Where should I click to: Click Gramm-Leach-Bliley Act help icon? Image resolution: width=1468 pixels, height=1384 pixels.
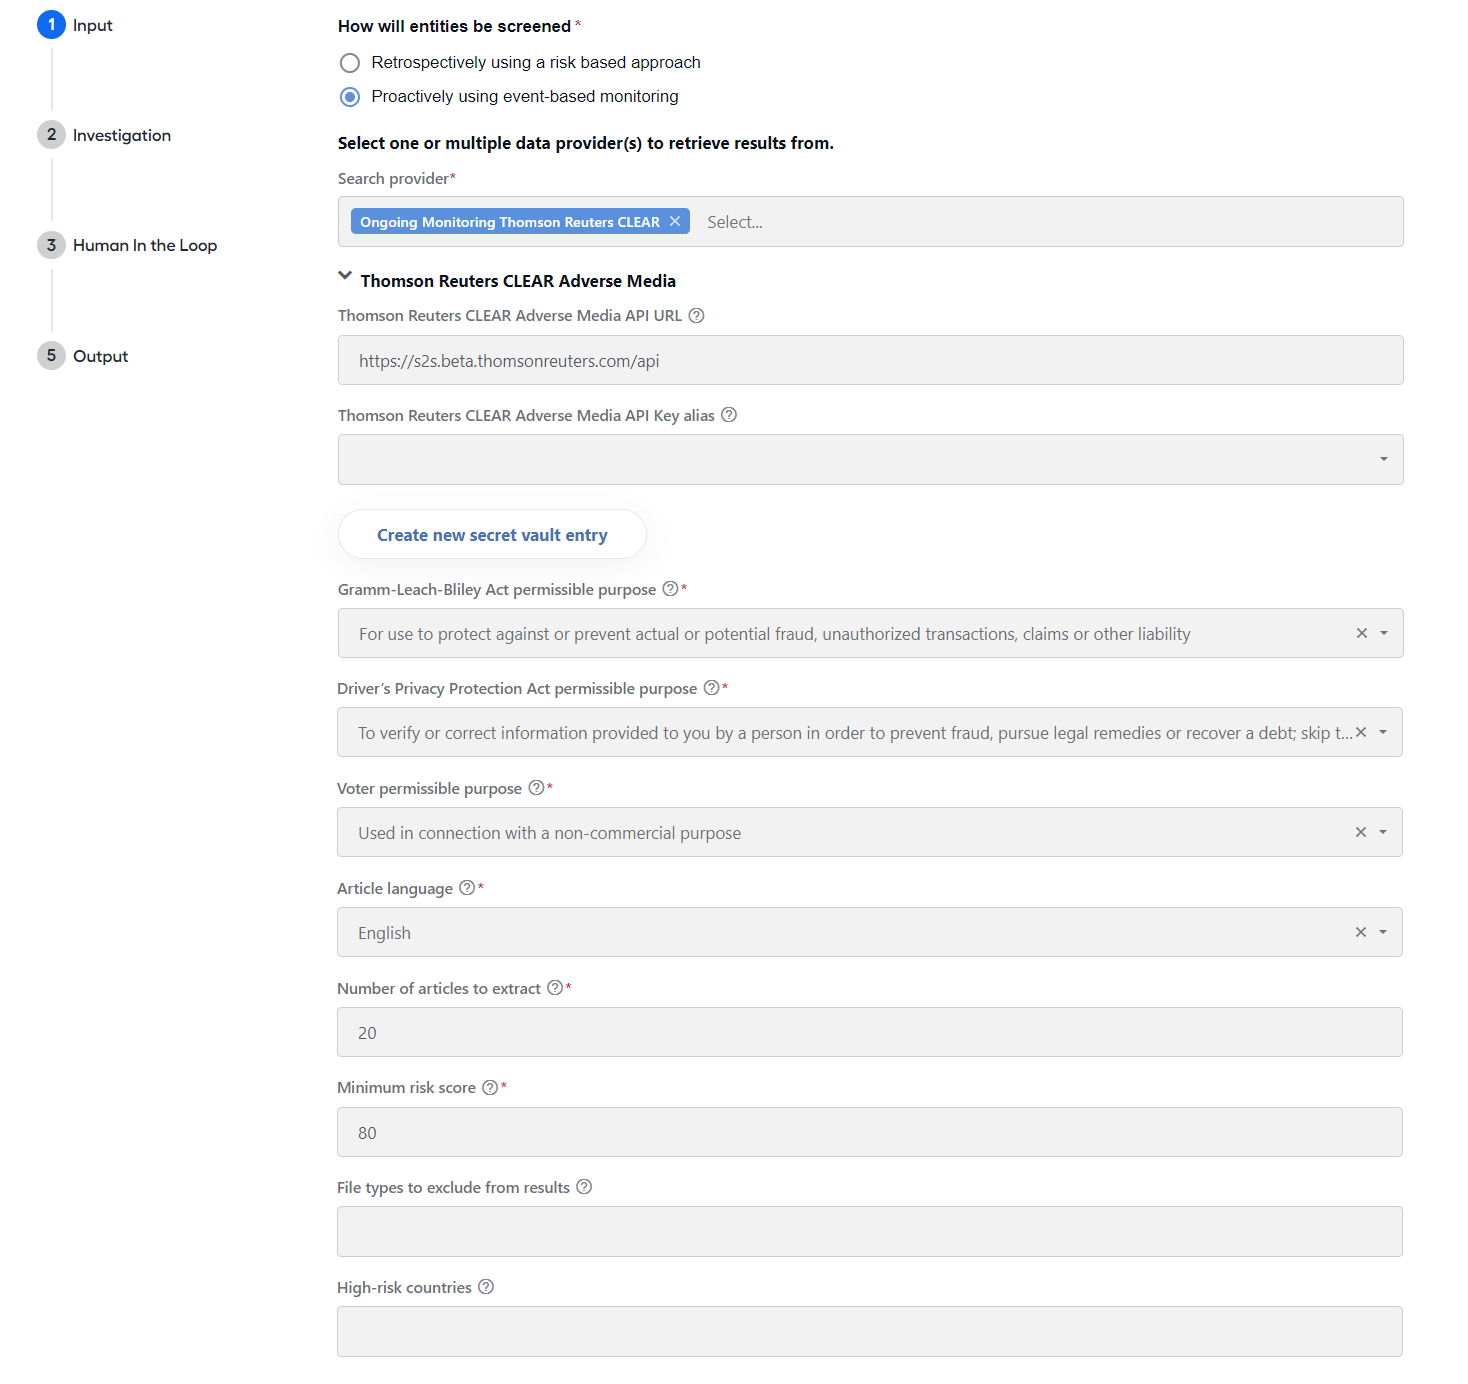pos(670,589)
